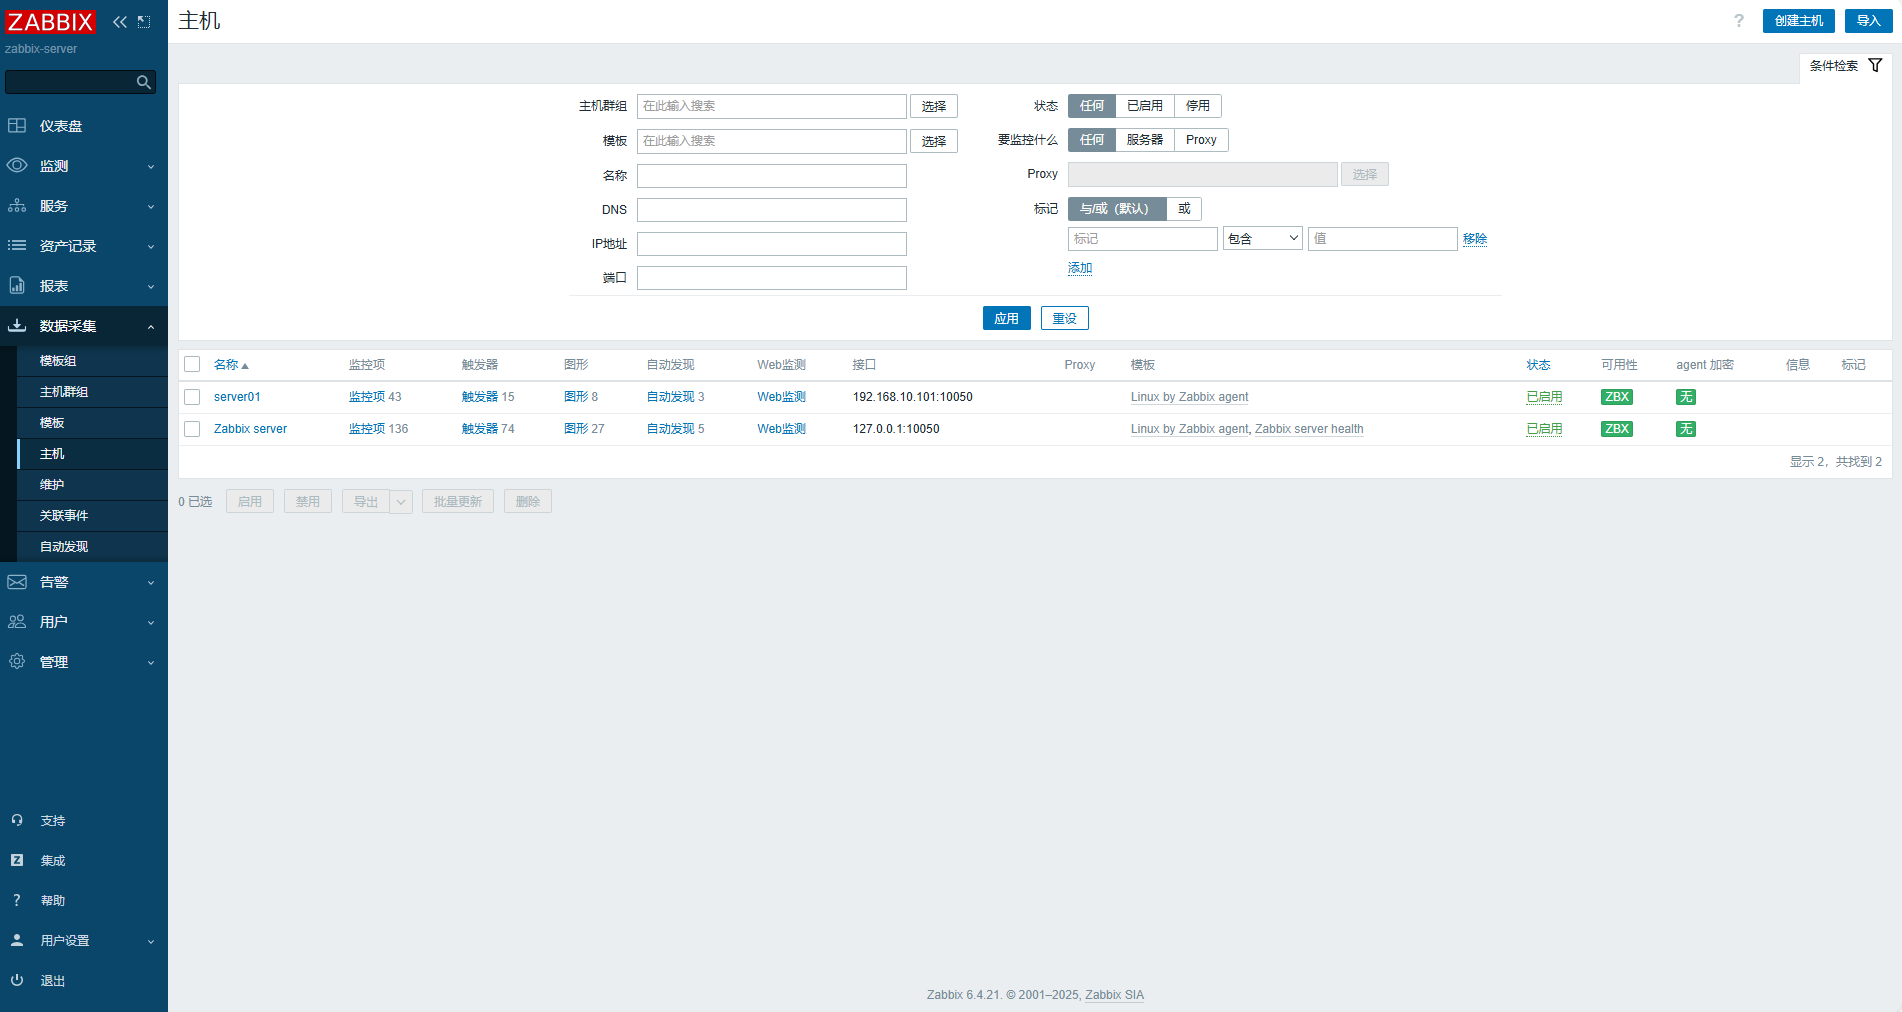Set 要监控什么 to Proxy
1902x1012 pixels.
click(1201, 140)
